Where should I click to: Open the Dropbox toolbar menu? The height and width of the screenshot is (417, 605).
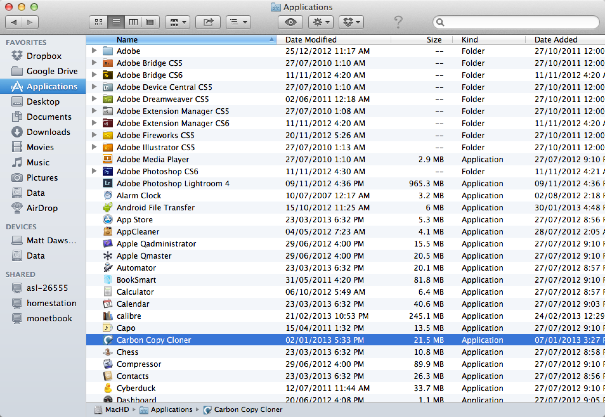(x=351, y=22)
